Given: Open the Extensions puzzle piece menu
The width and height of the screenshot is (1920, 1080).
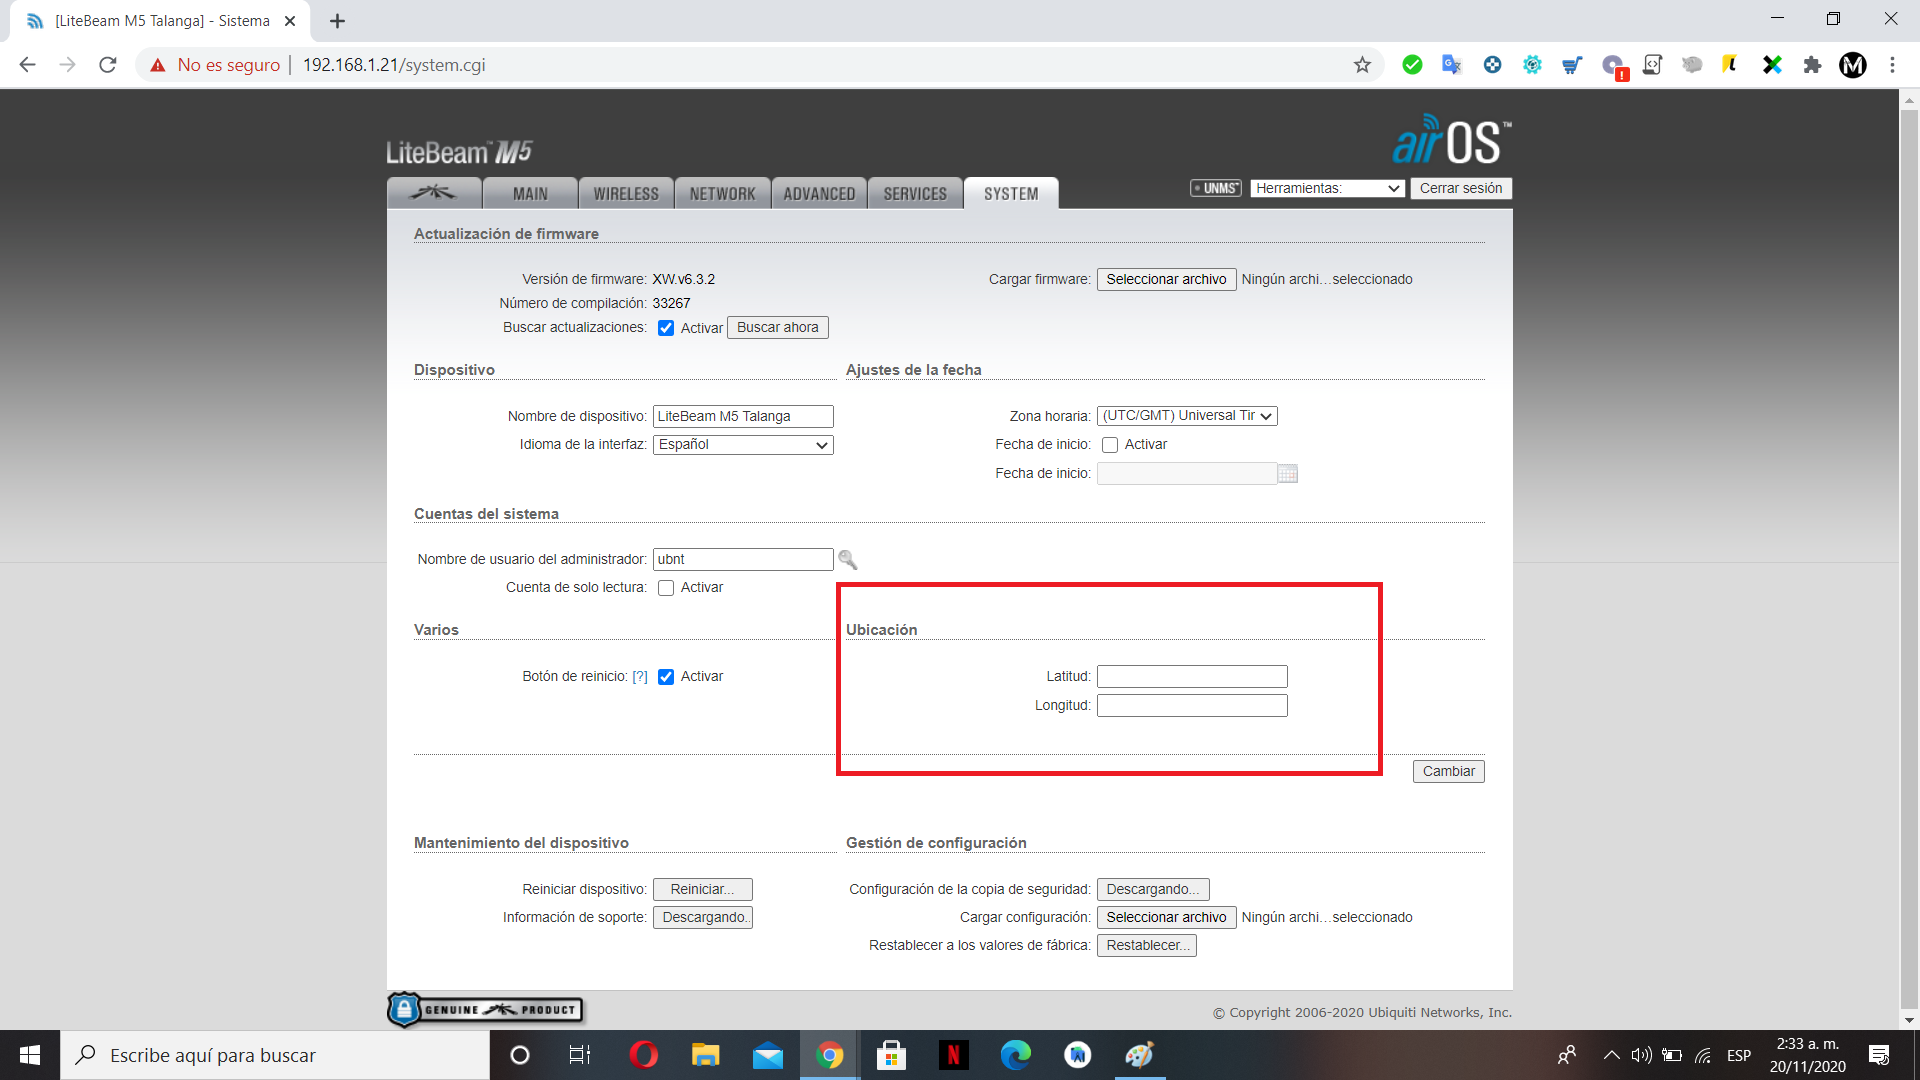Looking at the screenshot, I should (1812, 65).
